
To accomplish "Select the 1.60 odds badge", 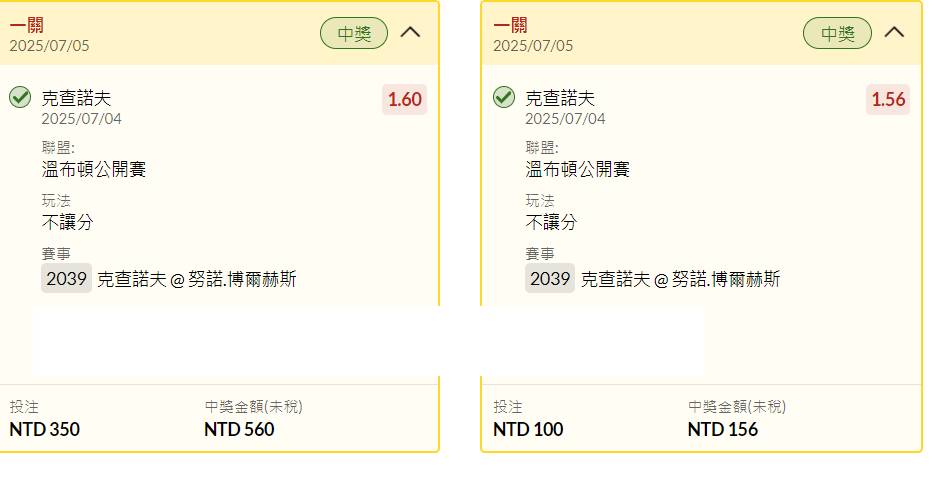I will point(404,99).
